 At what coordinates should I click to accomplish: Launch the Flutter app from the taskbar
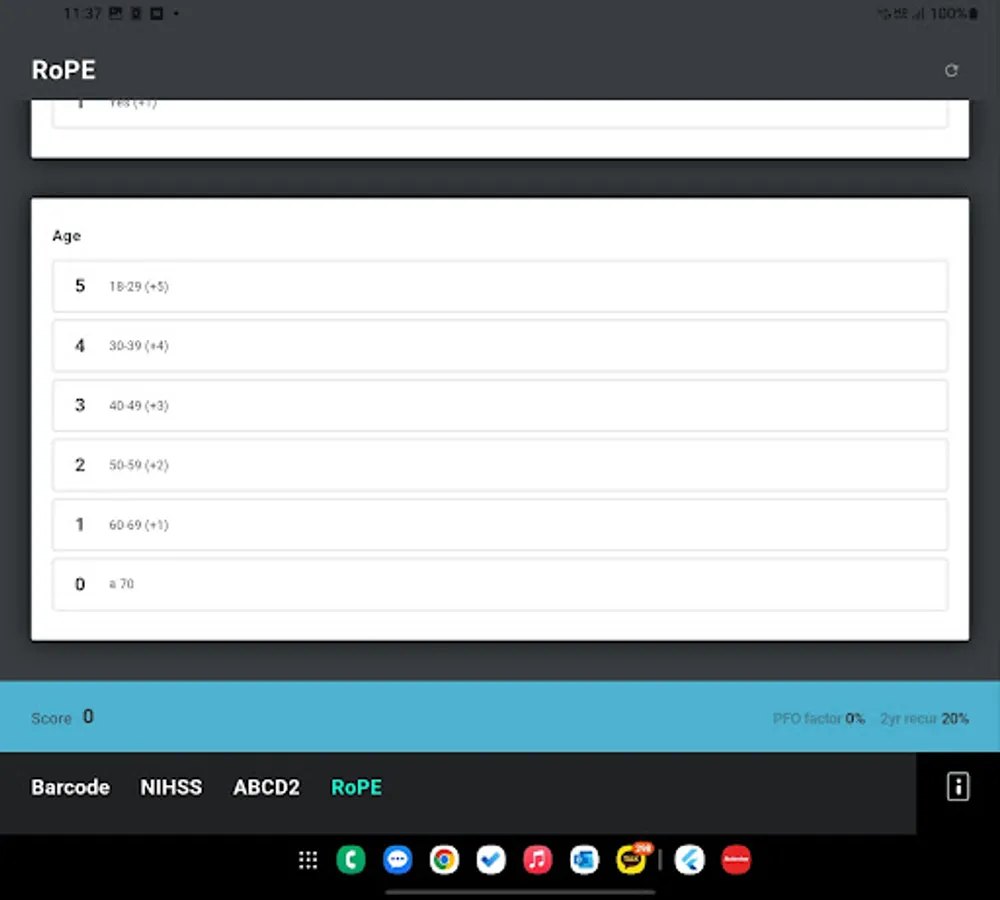coord(690,859)
